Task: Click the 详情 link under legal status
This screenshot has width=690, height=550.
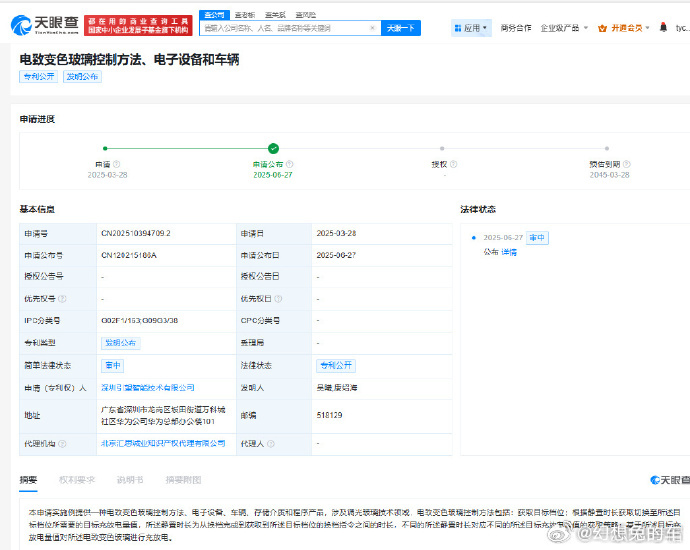Action: click(509, 252)
